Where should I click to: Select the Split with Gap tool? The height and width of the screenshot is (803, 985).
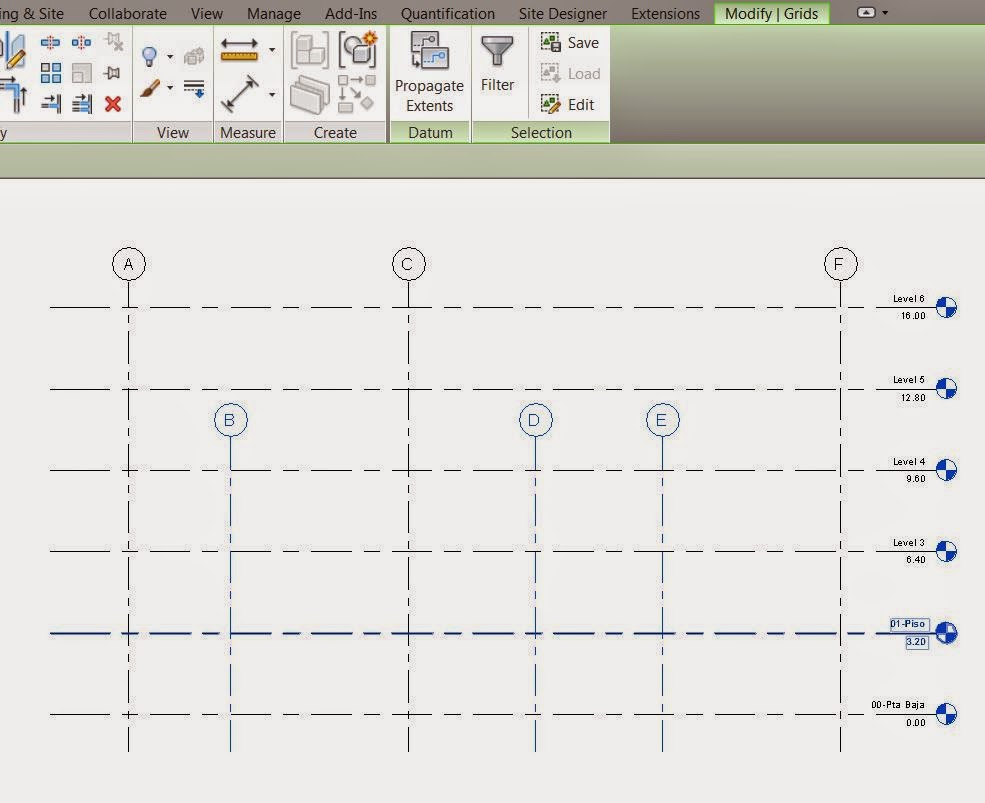pos(81,43)
